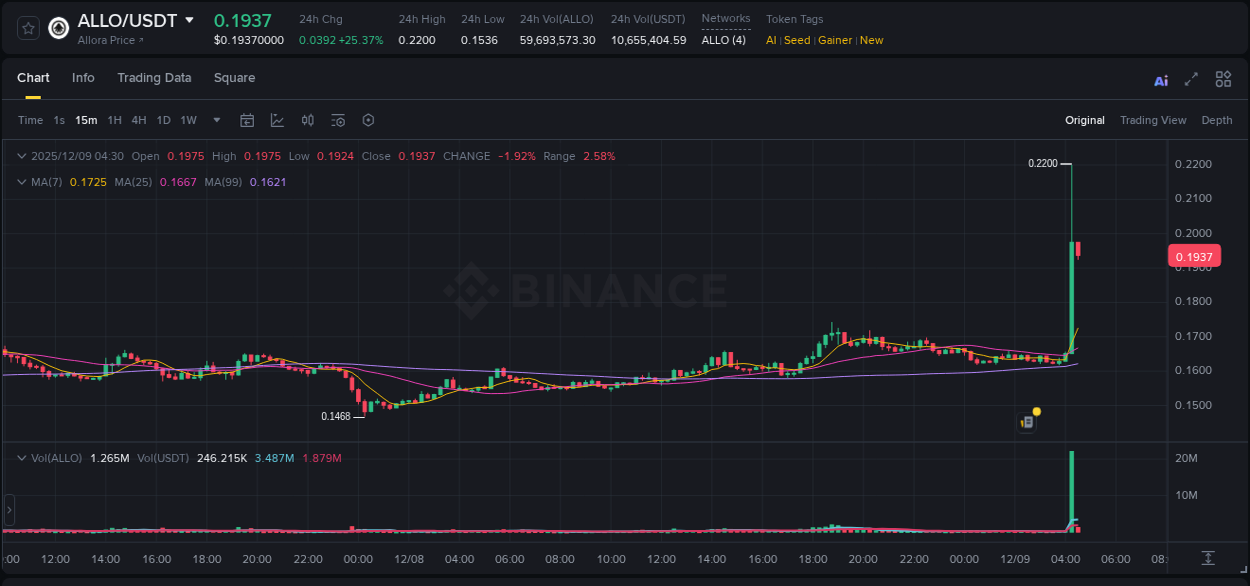Viewport: 1250px width, 586px height.
Task: Collapse the Vol(ALLO) indicator row
Action: pyautogui.click(x=21, y=457)
